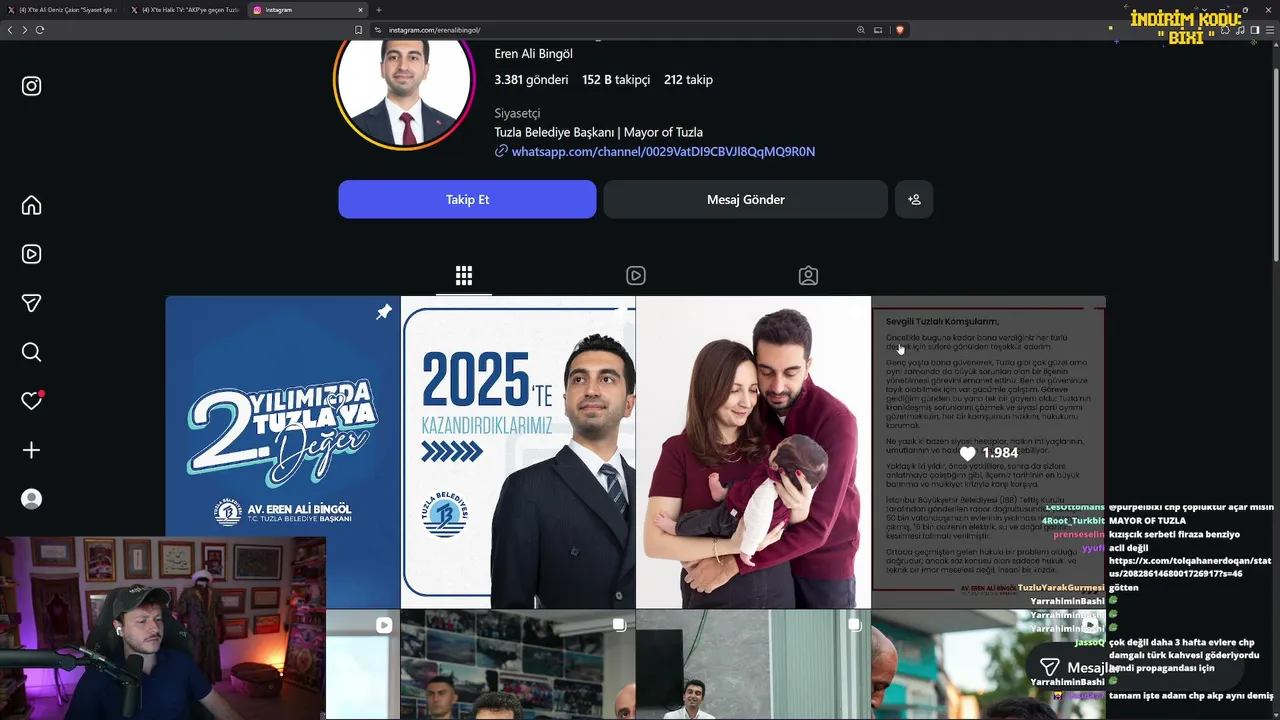Click the 152 B takipçi followers count

tap(616, 80)
